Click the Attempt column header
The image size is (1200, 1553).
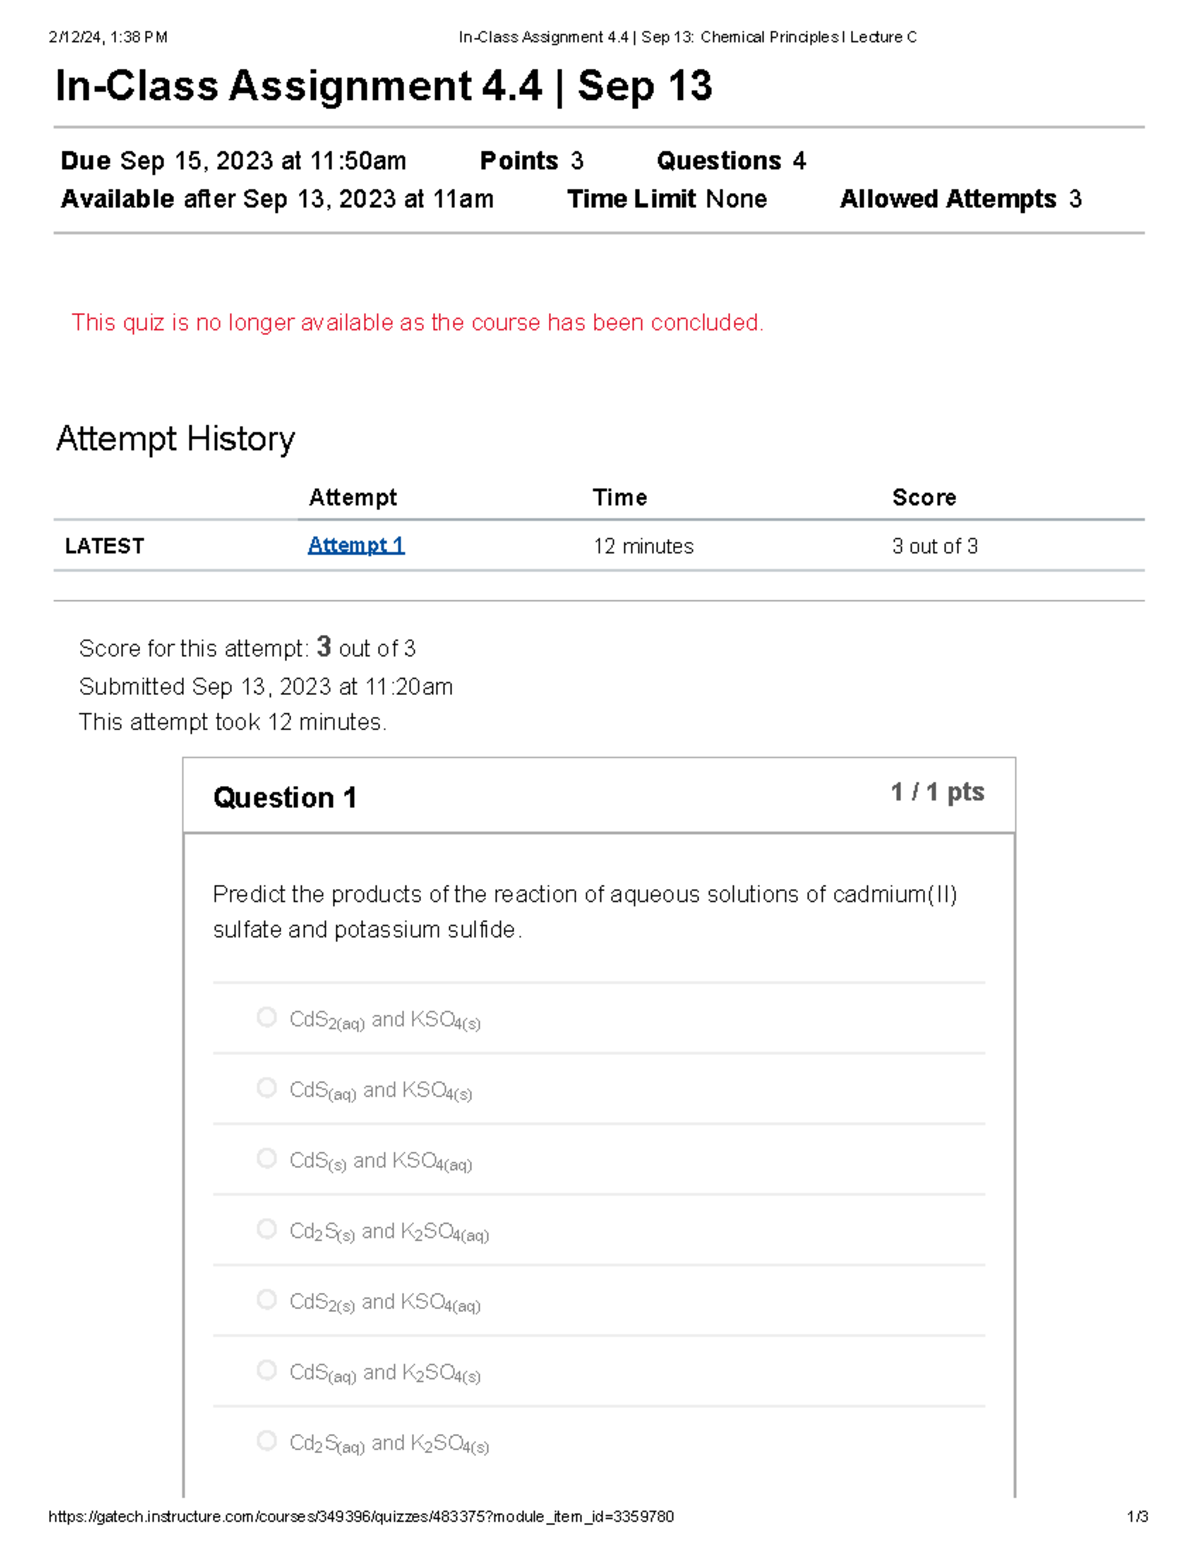click(x=352, y=498)
